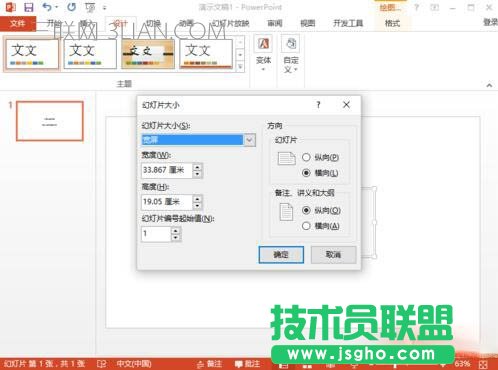Click the PowerPoint help icon in title bar

click(416, 7)
